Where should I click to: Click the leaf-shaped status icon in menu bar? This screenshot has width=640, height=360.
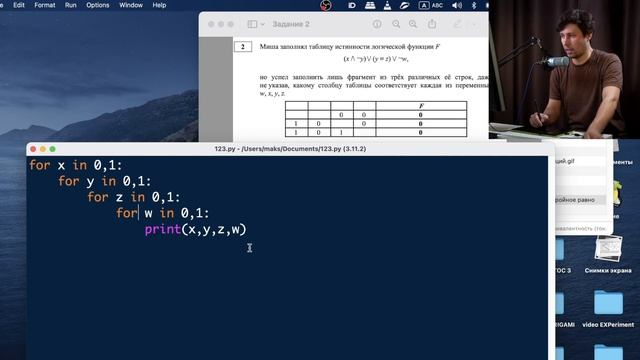404,5
